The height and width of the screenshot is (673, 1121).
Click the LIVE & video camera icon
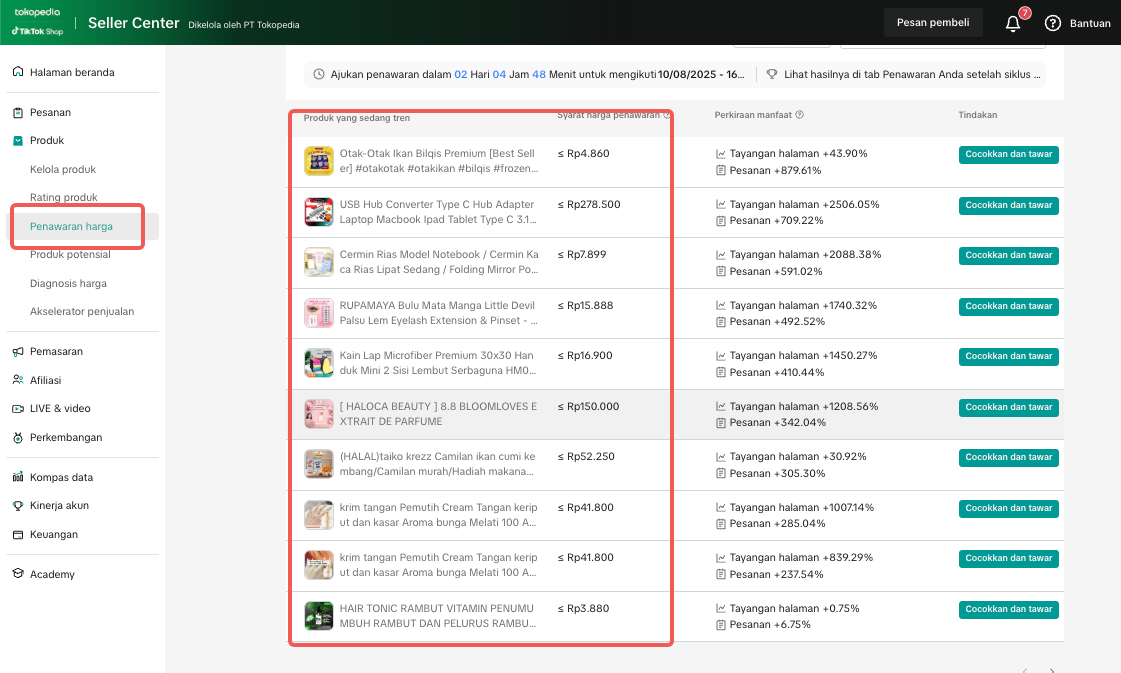click(x=18, y=409)
